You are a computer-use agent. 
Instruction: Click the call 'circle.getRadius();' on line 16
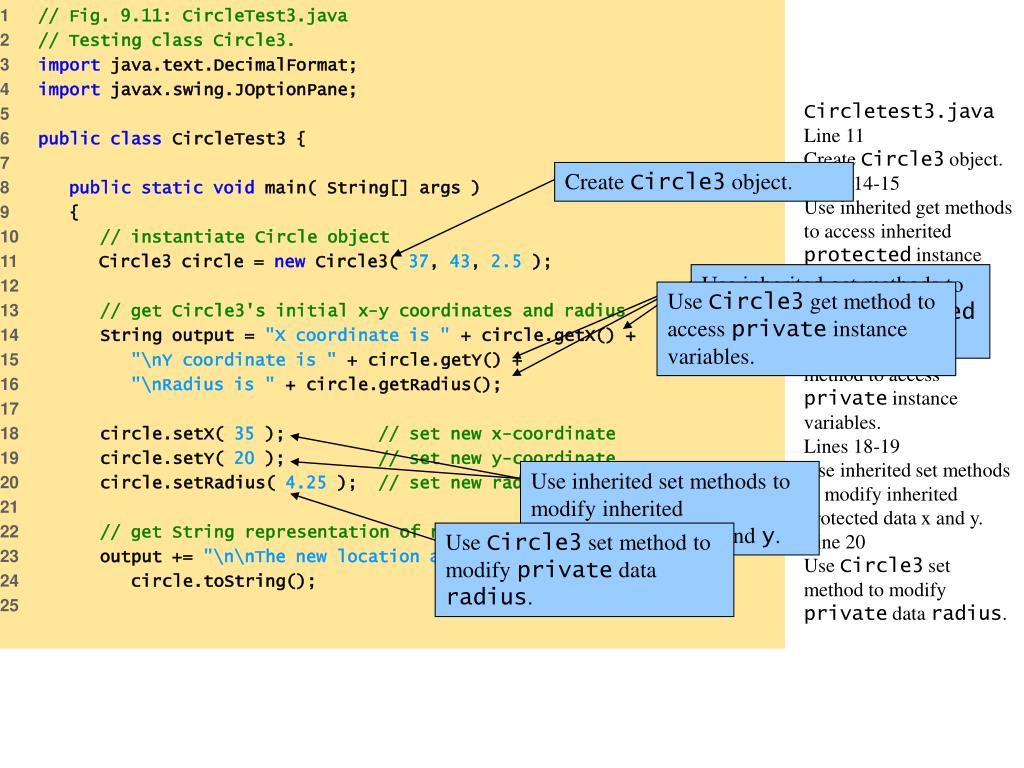(x=404, y=385)
